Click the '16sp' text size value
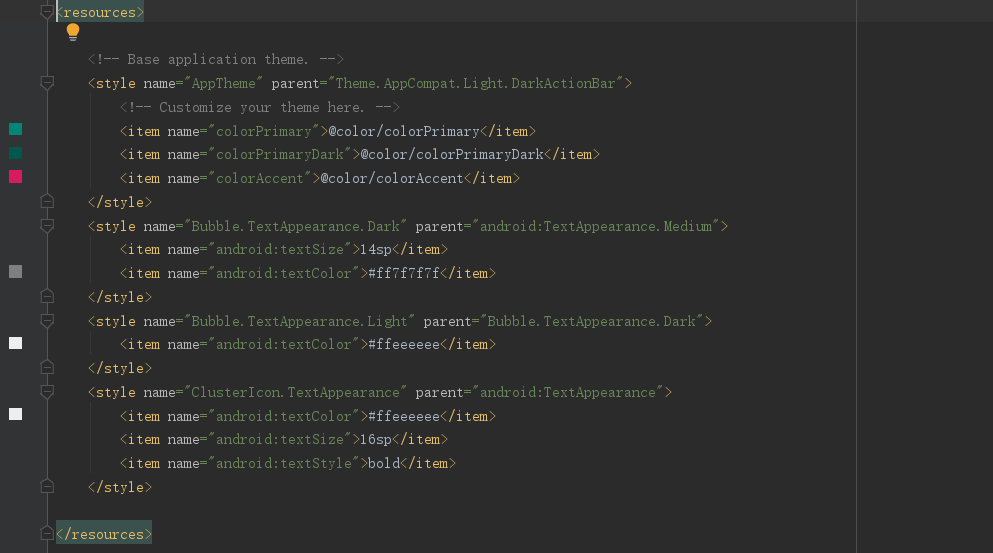Viewport: 993px width, 553px height. coord(376,440)
